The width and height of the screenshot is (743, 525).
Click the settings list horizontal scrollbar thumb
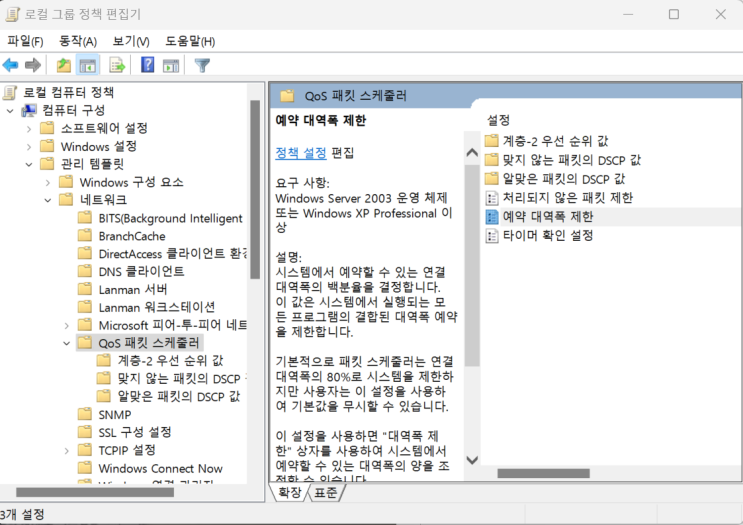[544, 473]
